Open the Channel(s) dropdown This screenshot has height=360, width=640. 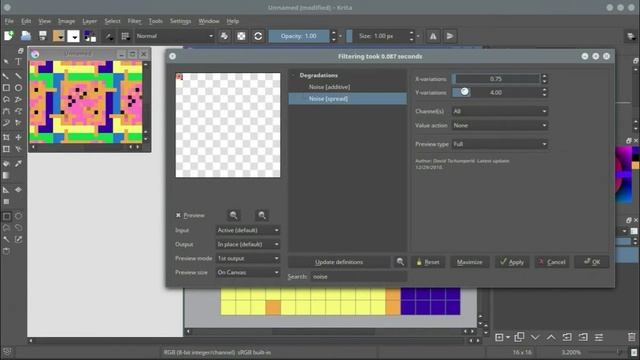click(x=500, y=111)
